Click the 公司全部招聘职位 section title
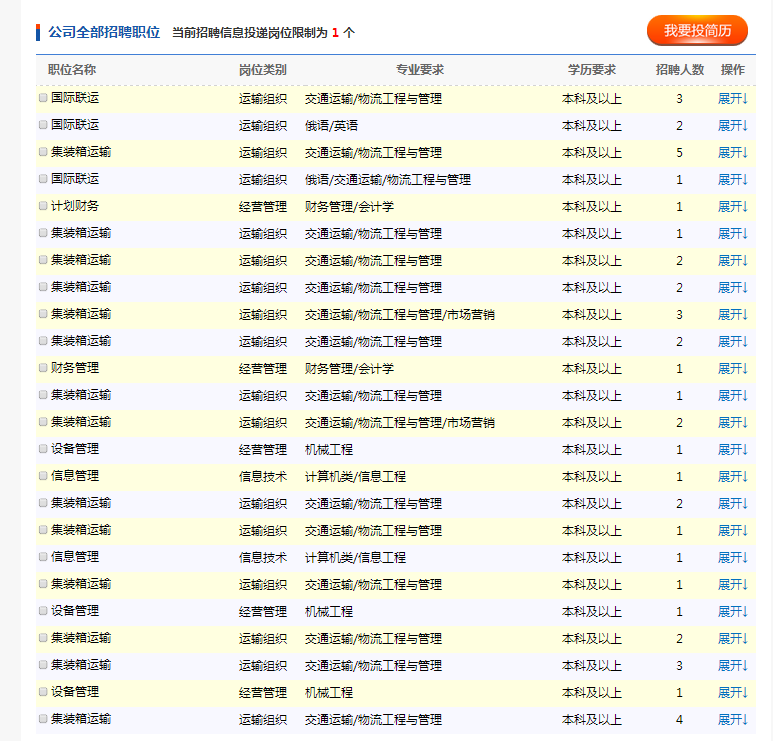The height and width of the screenshot is (741, 773). [x=104, y=32]
